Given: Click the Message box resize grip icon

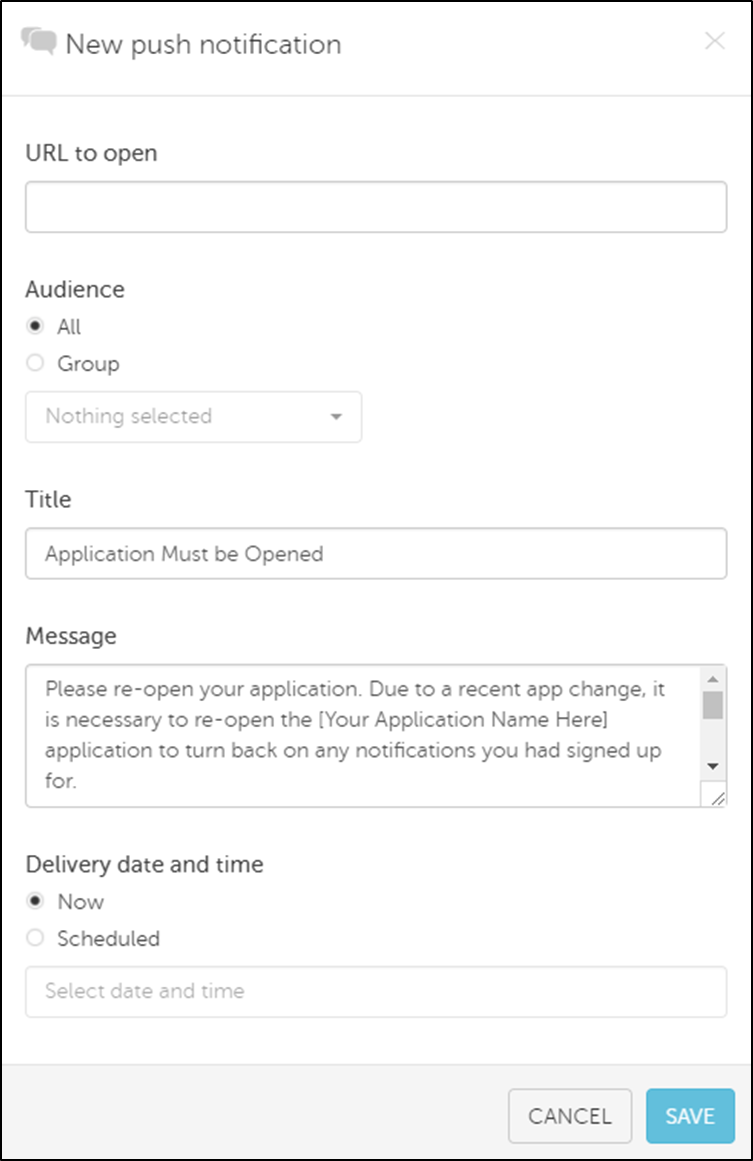Looking at the screenshot, I should [718, 796].
